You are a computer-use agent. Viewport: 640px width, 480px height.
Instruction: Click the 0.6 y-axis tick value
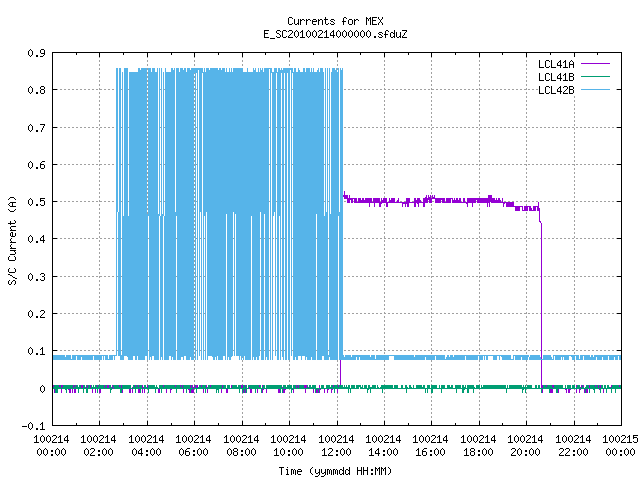coord(36,165)
